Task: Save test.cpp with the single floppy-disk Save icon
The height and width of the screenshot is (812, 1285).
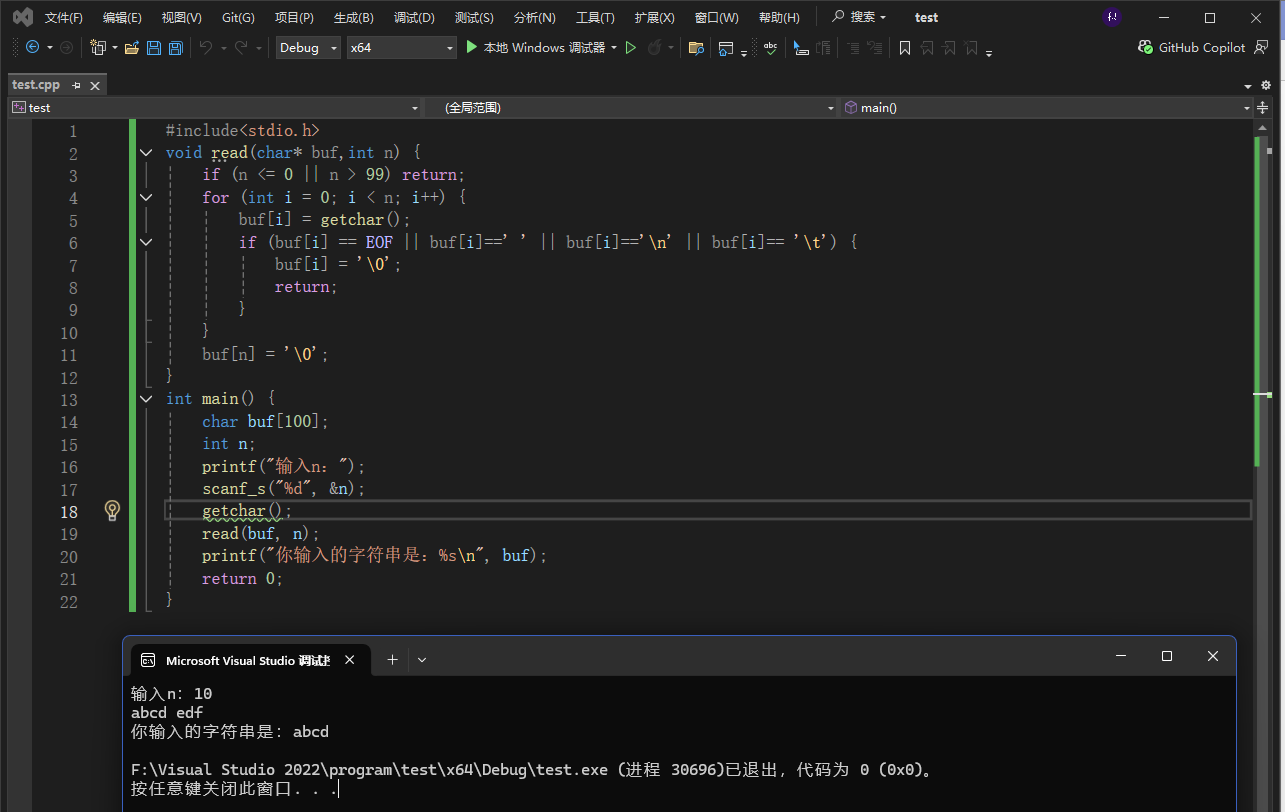Action: [x=154, y=47]
